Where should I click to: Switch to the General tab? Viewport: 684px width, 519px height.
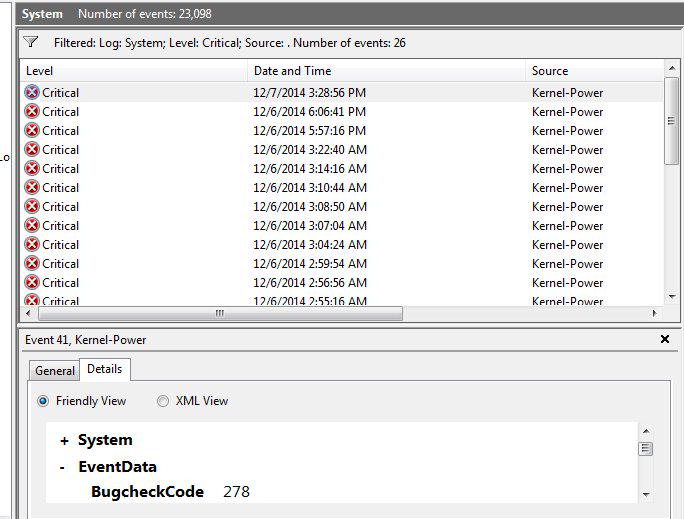pyautogui.click(x=55, y=371)
